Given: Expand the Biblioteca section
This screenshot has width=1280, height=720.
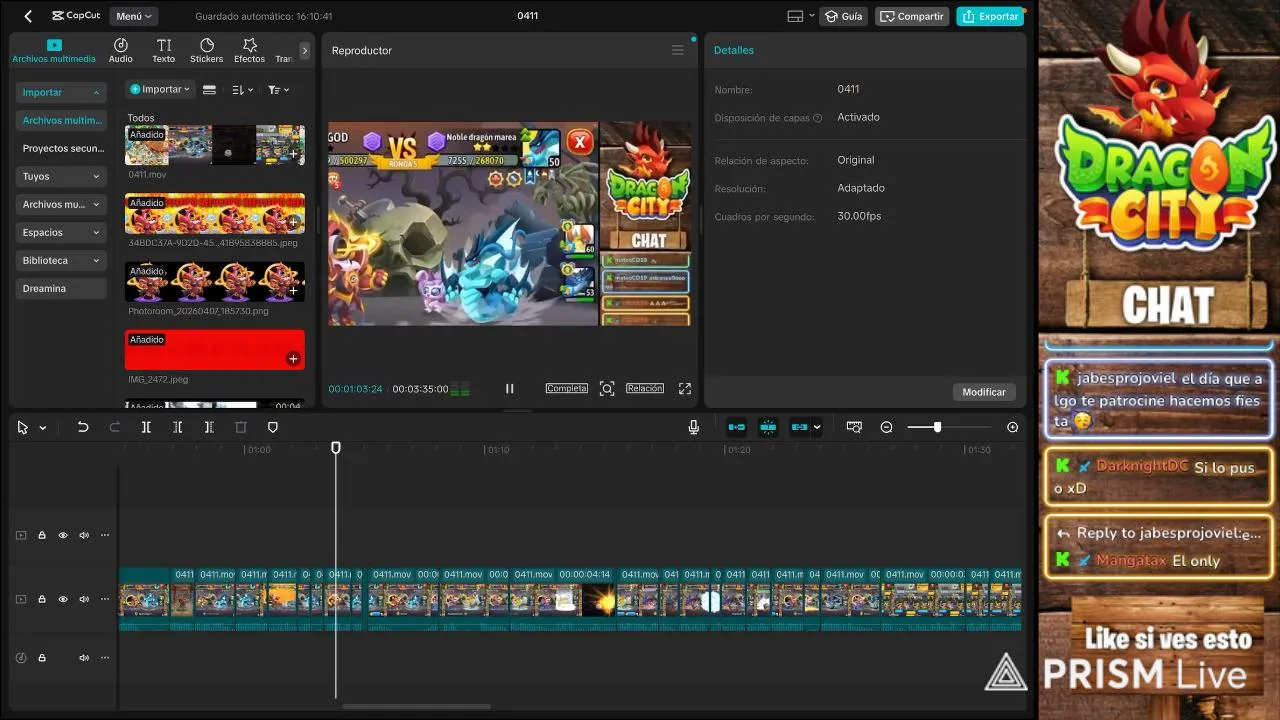Looking at the screenshot, I should pos(62,260).
